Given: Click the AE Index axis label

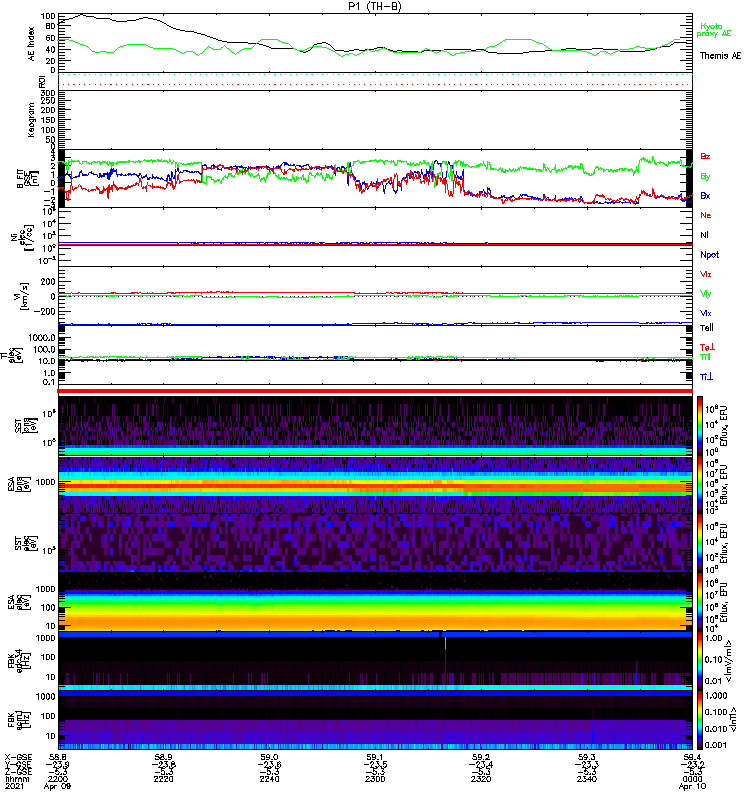Looking at the screenshot, I should pos(32,44).
